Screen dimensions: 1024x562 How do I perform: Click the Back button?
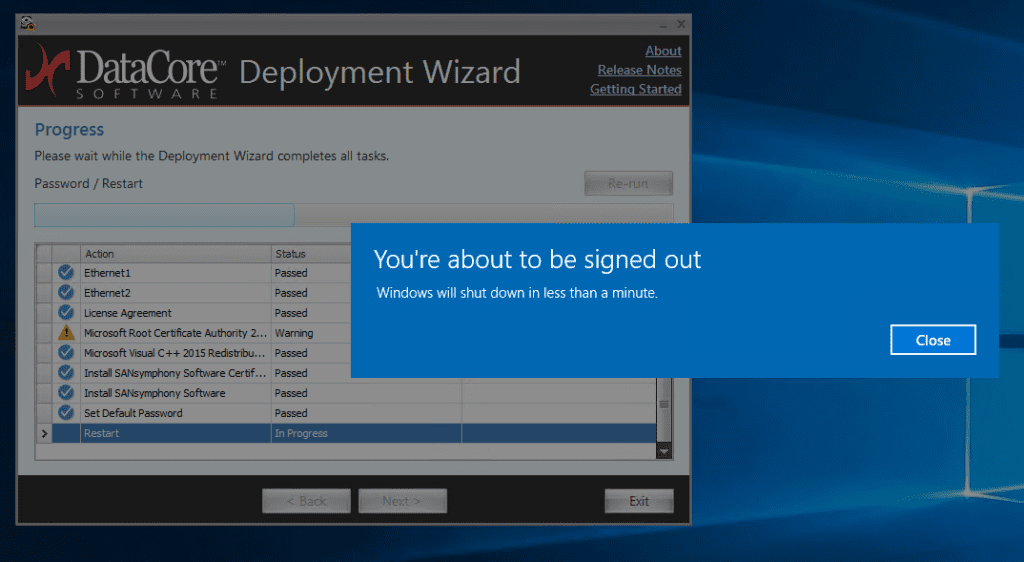click(306, 501)
